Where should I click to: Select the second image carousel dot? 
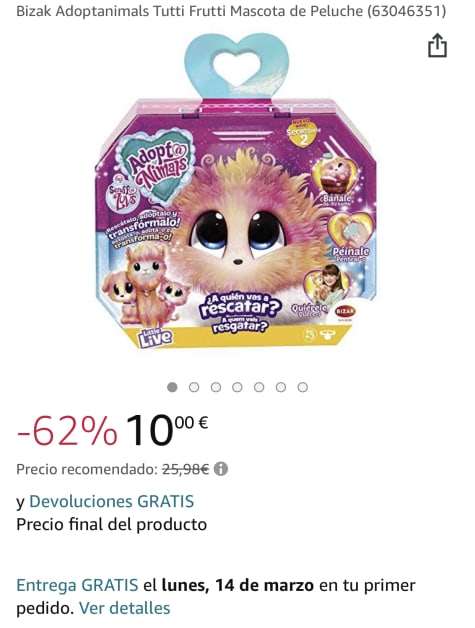[194, 387]
